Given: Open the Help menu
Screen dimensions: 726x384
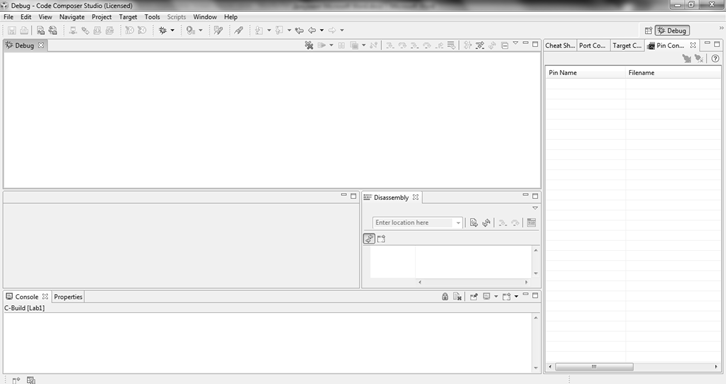Looking at the screenshot, I should [231, 17].
